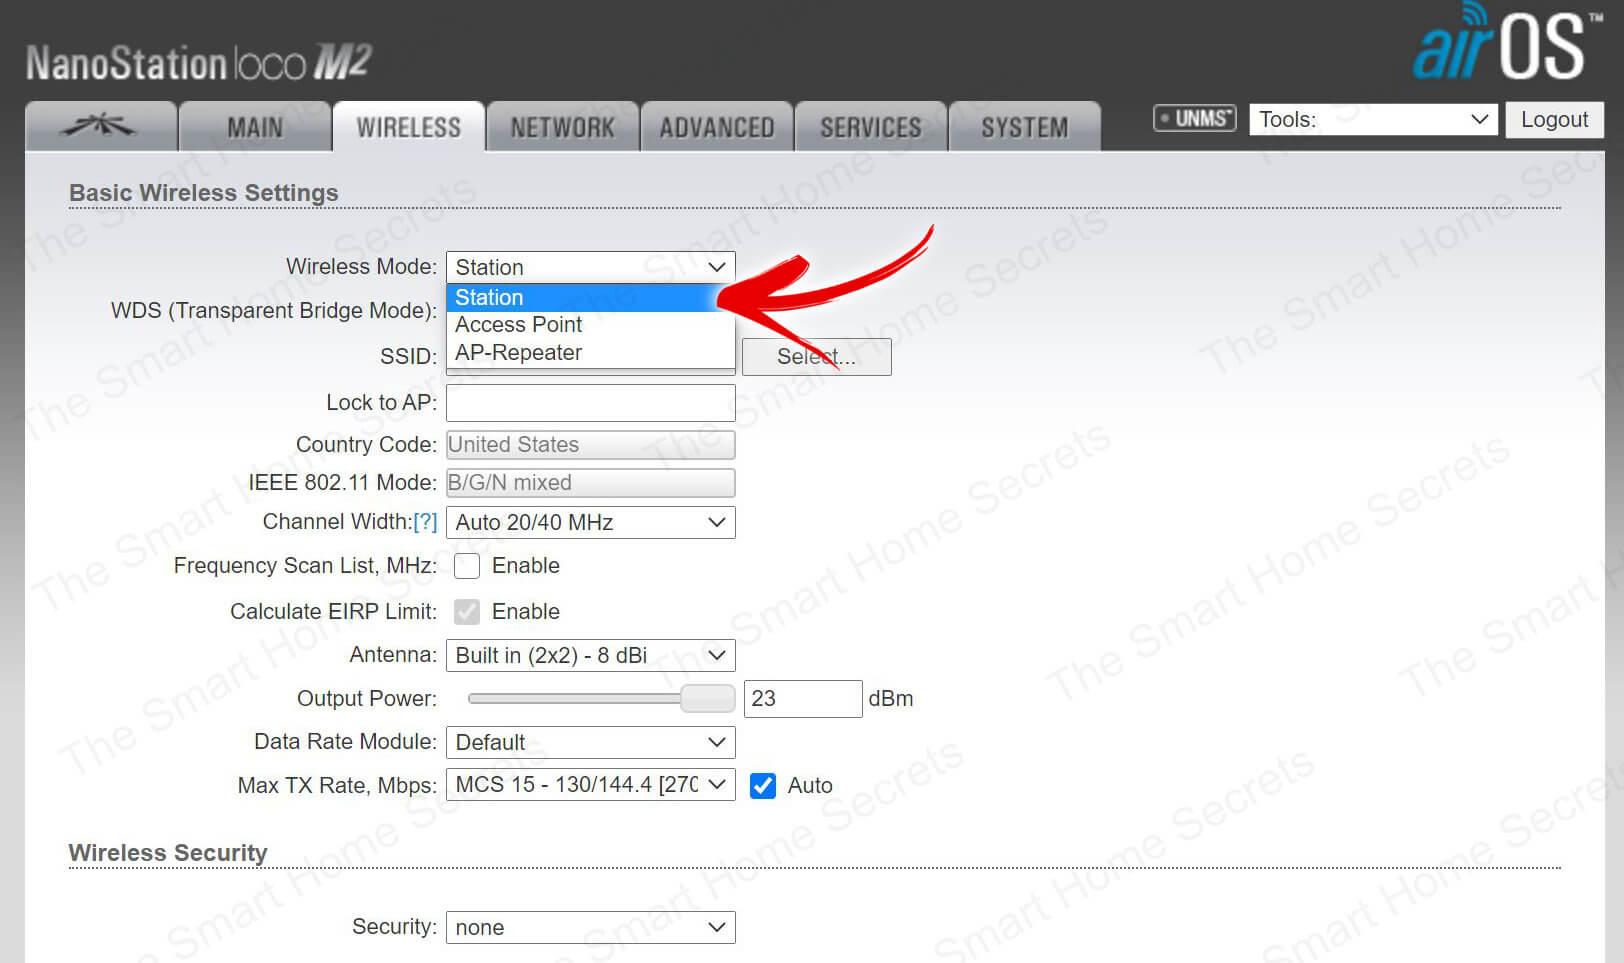Click the Output Power slider handle
Image resolution: width=1624 pixels, height=963 pixels.
pyautogui.click(x=707, y=699)
